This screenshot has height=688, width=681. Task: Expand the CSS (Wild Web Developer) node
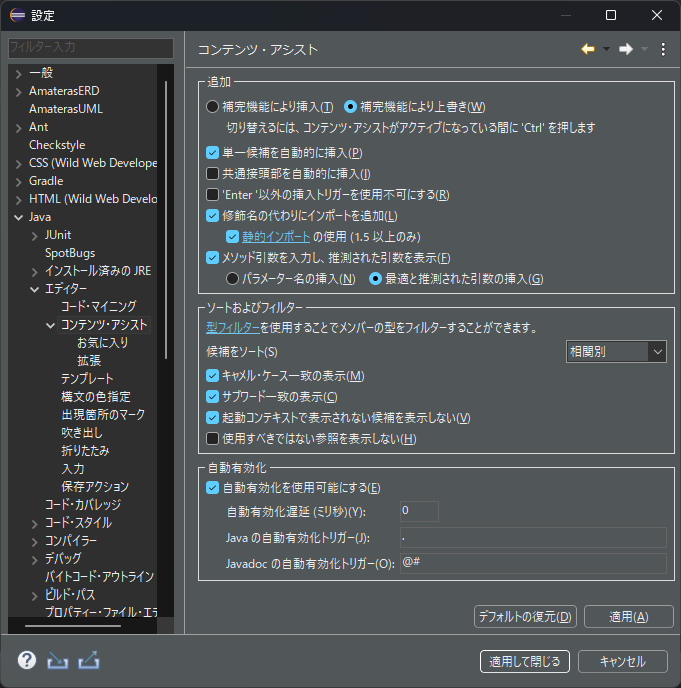tap(18, 164)
